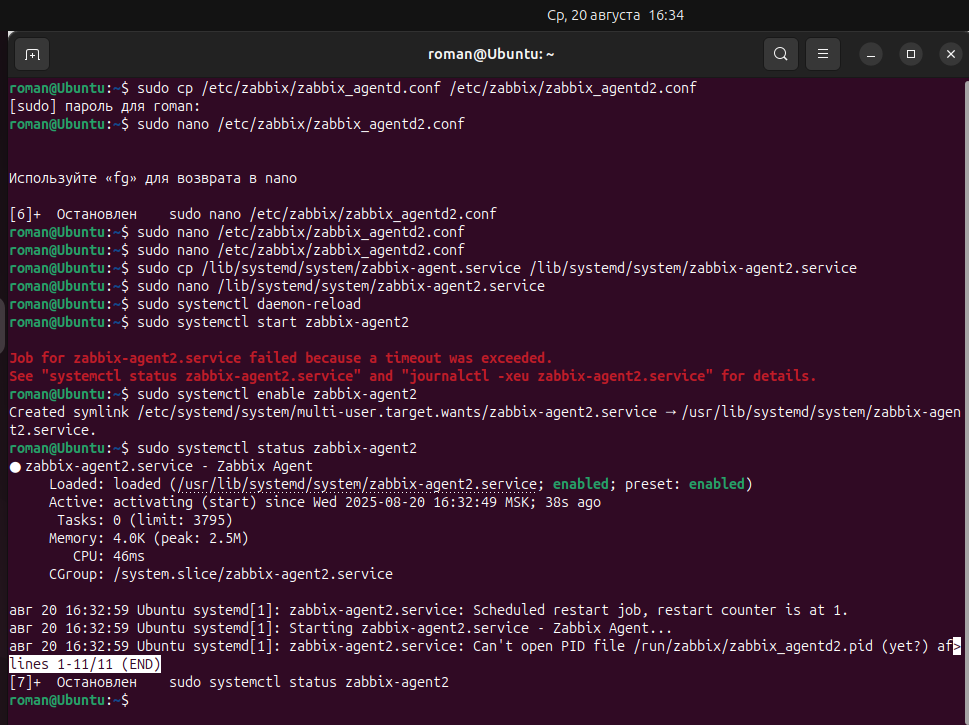Click the white status dot beside zabbix-agent2.service
The height and width of the screenshot is (725, 969).
point(15,467)
